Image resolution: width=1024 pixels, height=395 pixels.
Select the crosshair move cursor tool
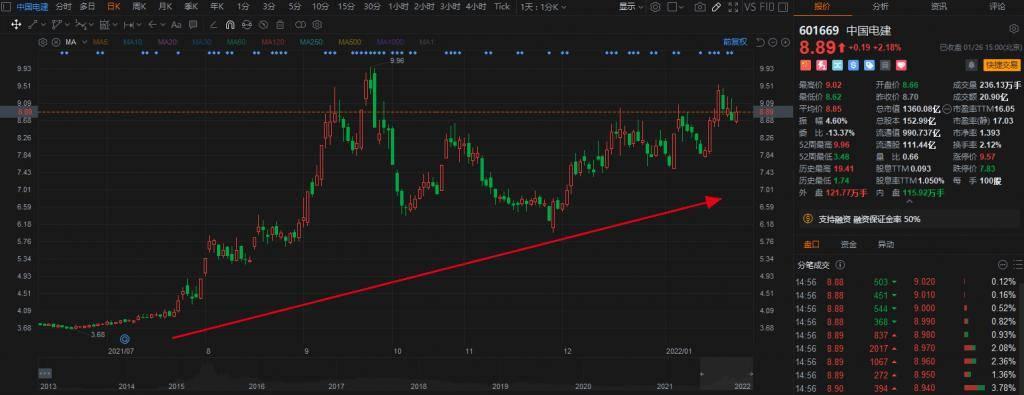click(15, 25)
